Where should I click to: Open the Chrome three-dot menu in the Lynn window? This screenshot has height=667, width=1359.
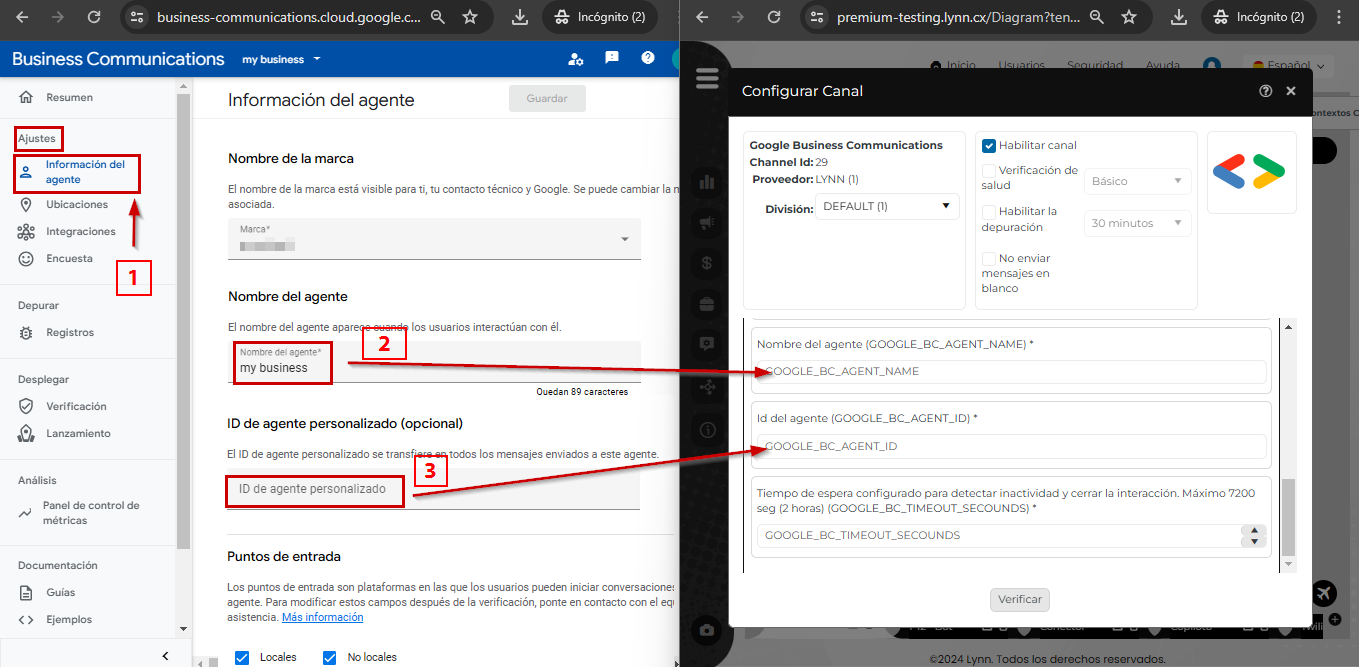(x=1339, y=17)
